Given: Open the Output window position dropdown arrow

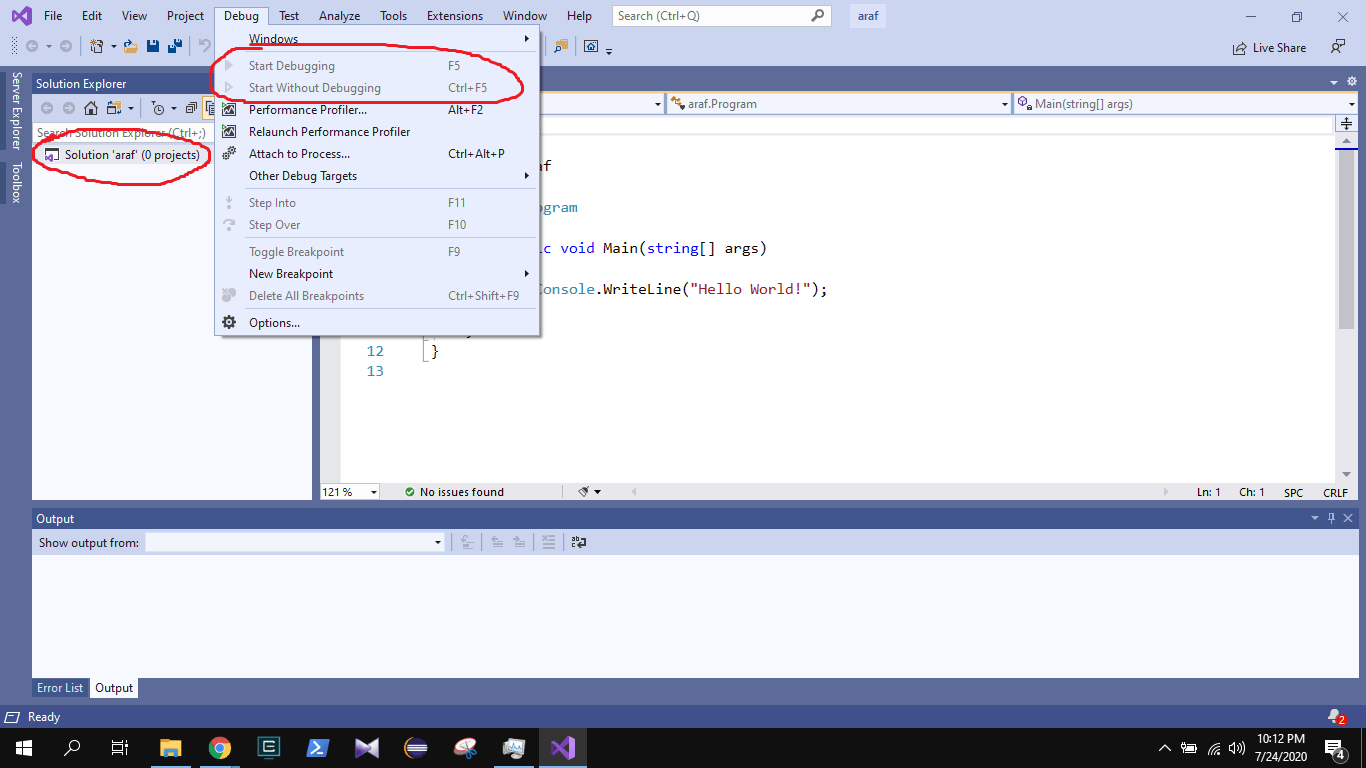Looking at the screenshot, I should pos(1315,519).
